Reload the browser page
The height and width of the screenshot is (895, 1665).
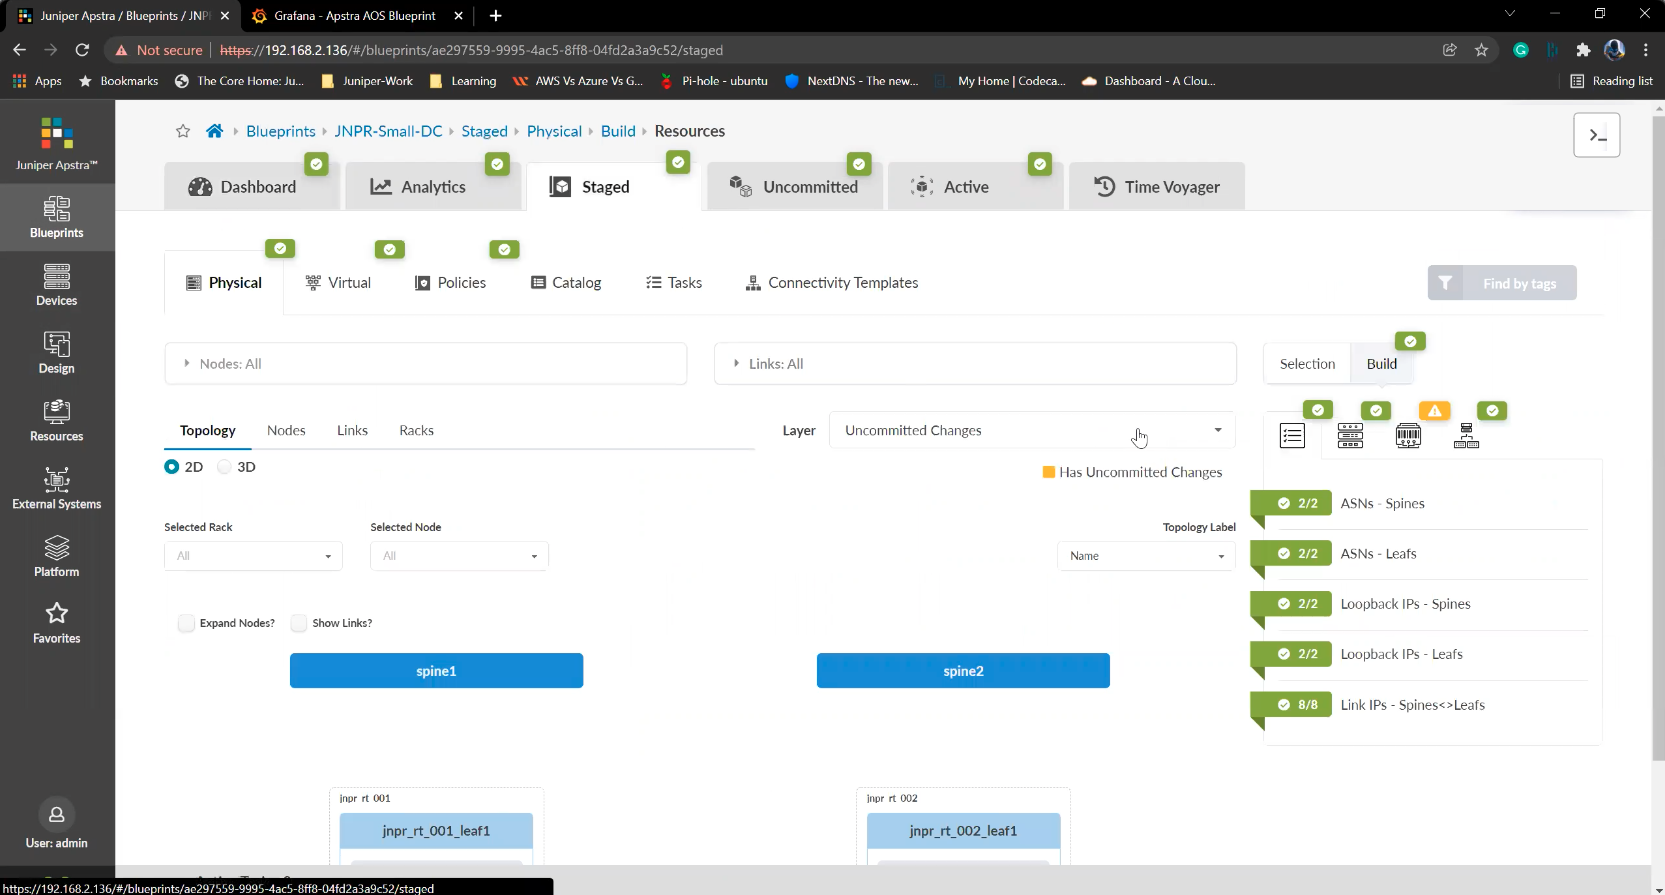(83, 50)
